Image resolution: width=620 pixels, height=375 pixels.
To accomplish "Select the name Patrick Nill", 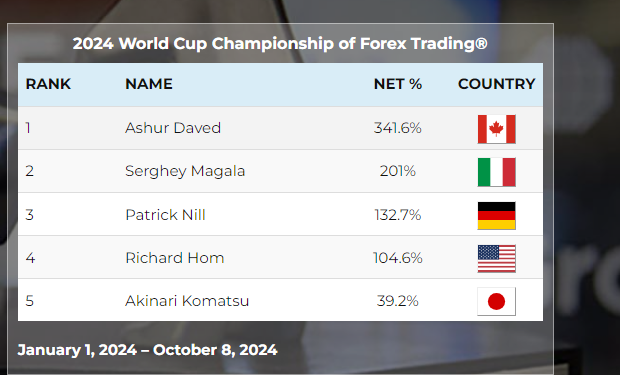I will (165, 215).
